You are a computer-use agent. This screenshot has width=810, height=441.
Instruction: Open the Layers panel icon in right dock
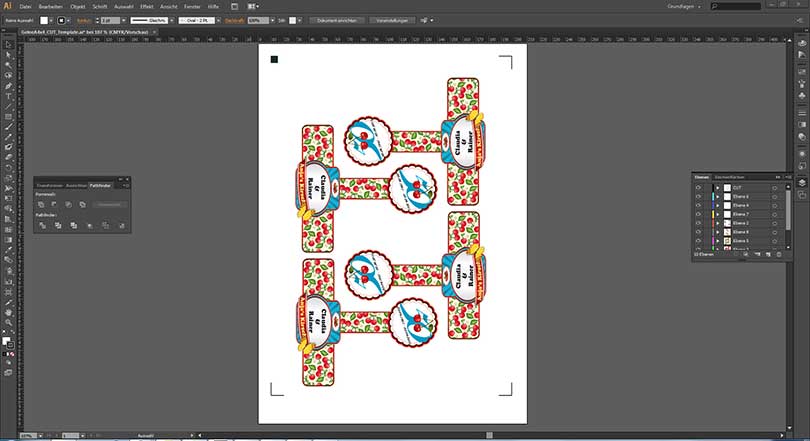pos(801,183)
